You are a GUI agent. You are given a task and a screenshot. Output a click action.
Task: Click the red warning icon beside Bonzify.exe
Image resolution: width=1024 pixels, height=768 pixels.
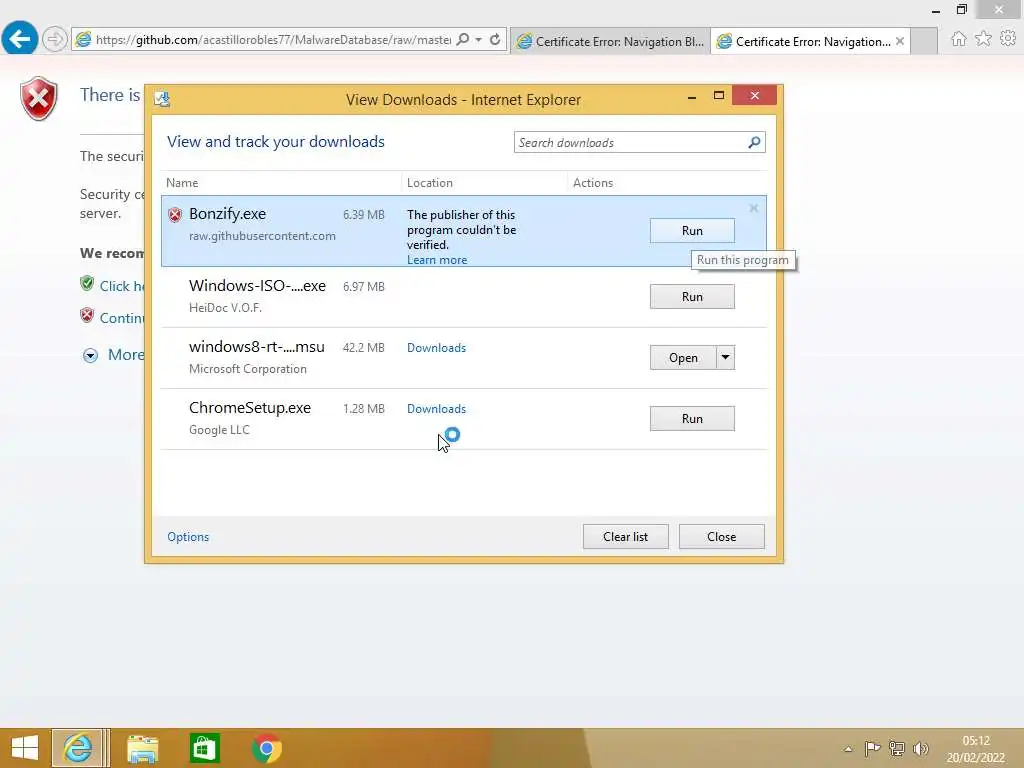pos(174,215)
